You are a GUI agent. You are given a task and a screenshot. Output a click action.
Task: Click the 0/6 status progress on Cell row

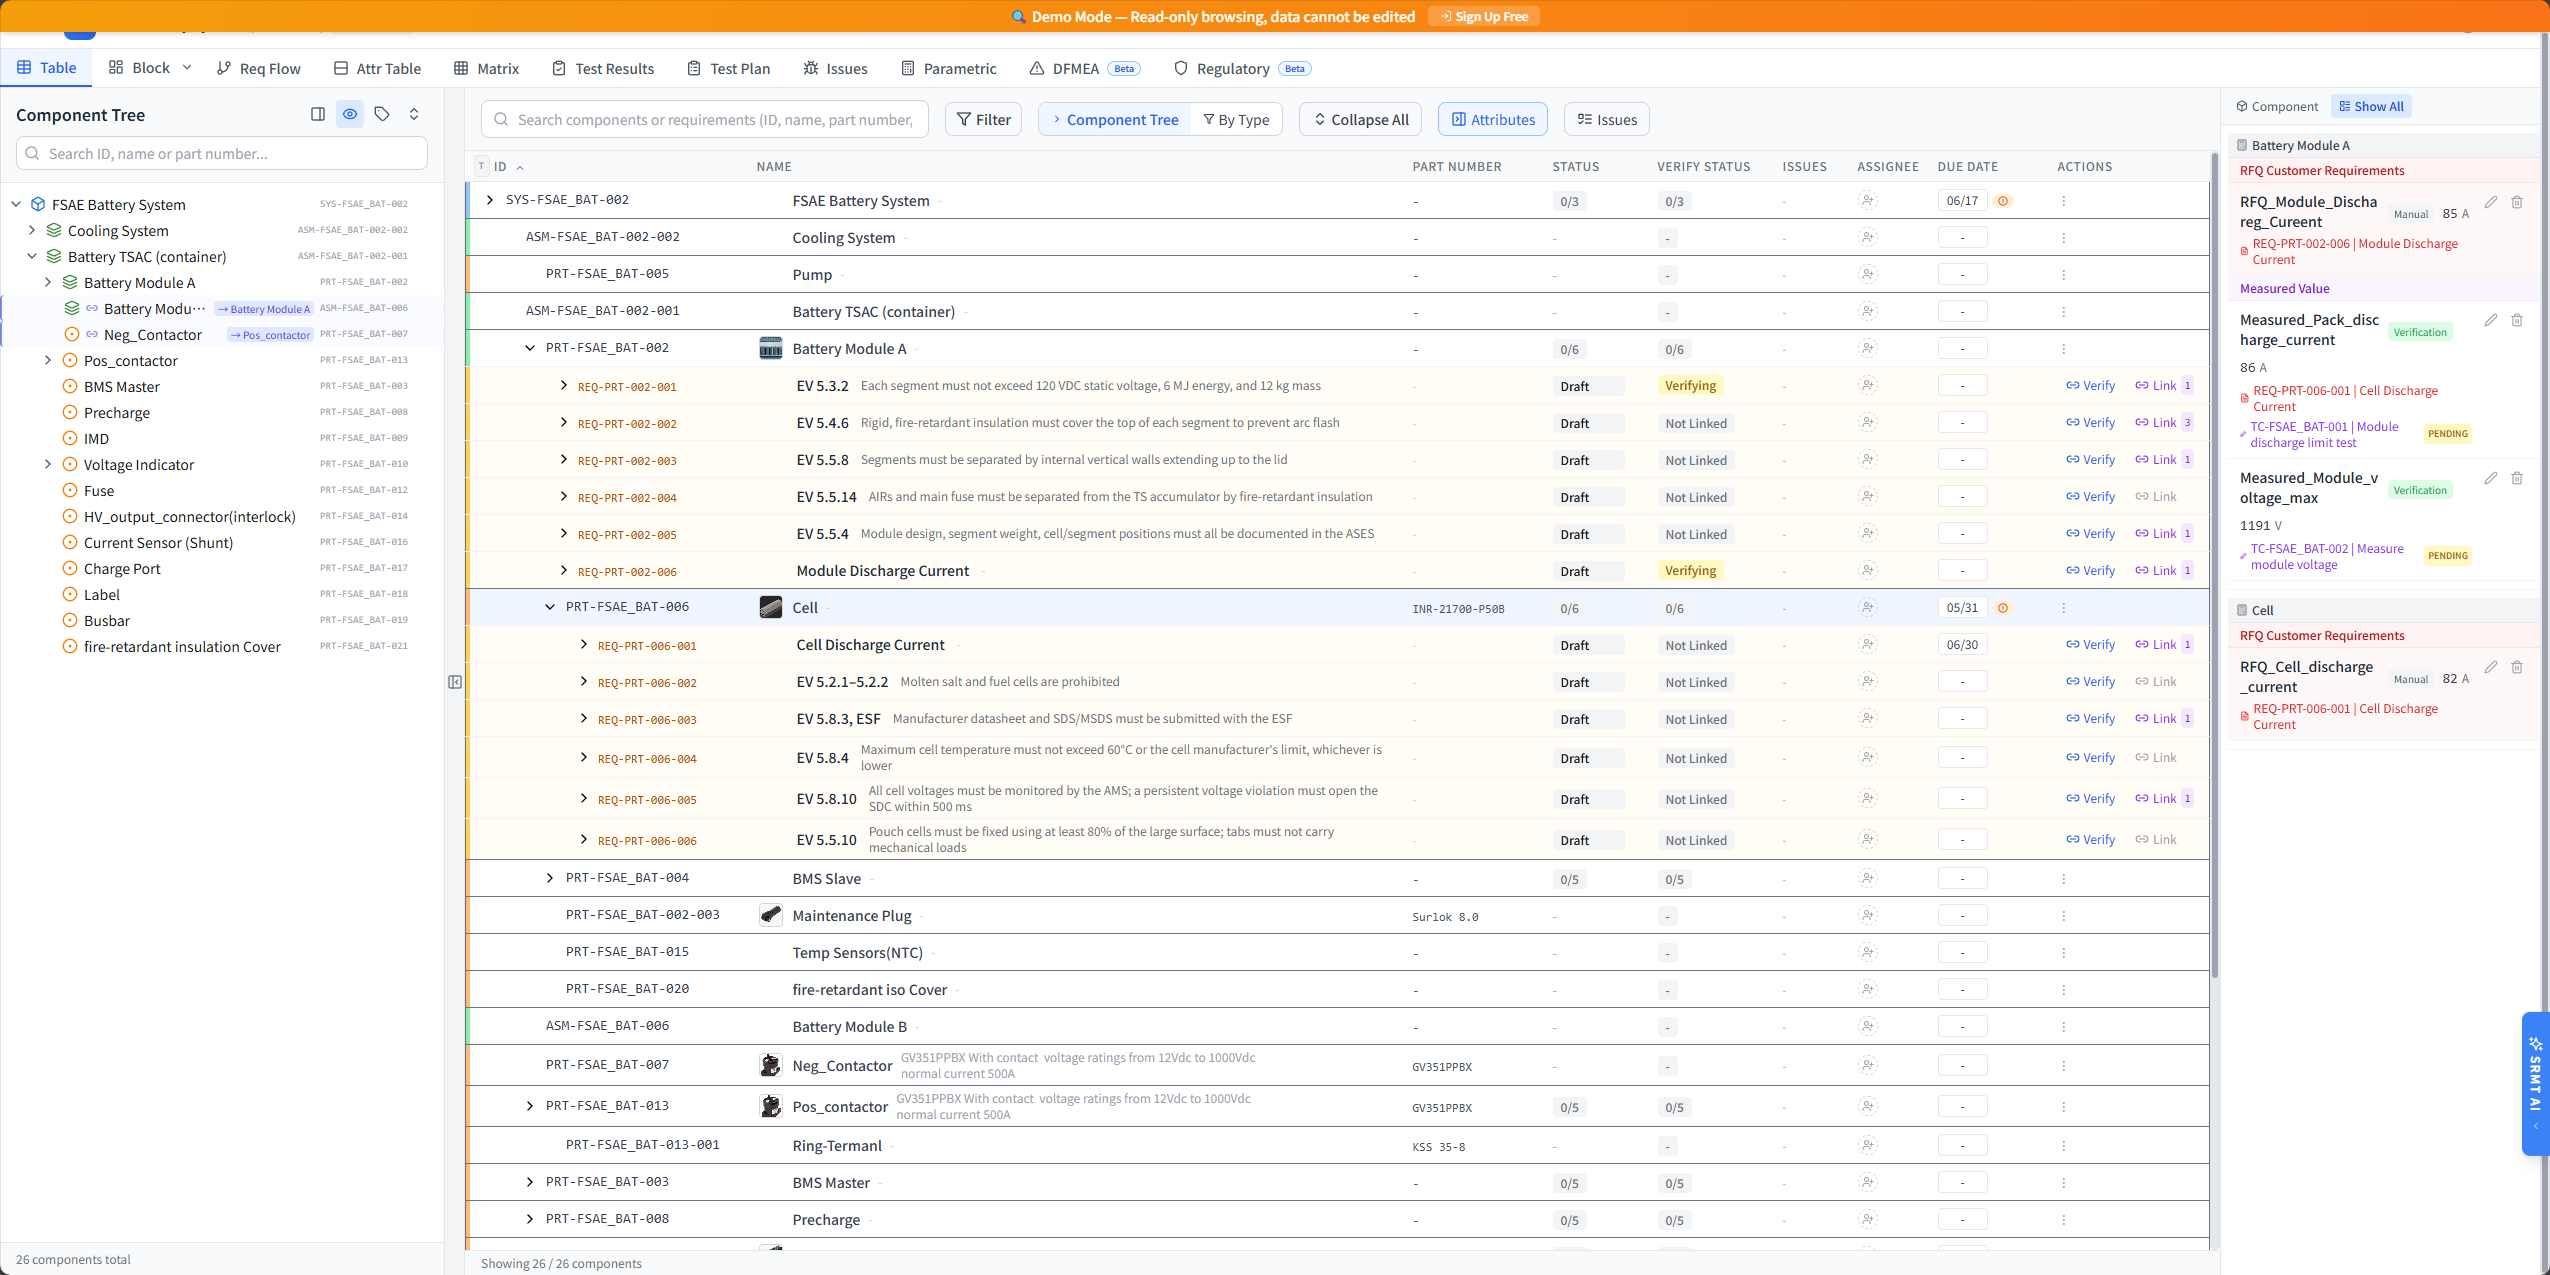[x=1567, y=607]
